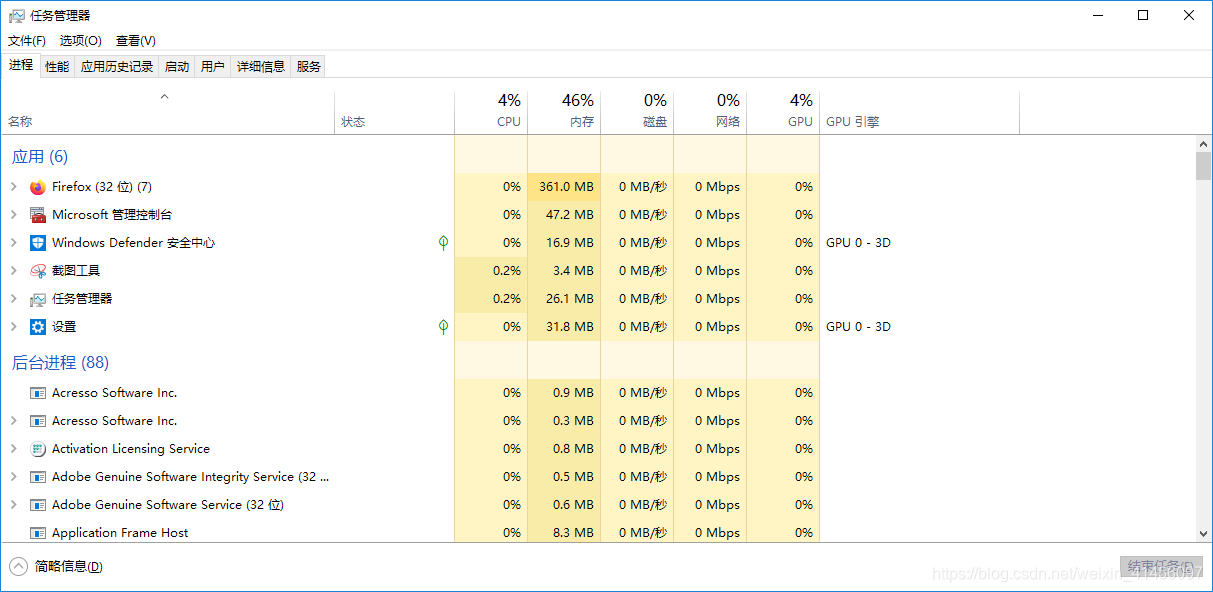
Task: Click the 任务管理器 row icon
Action: 38,299
